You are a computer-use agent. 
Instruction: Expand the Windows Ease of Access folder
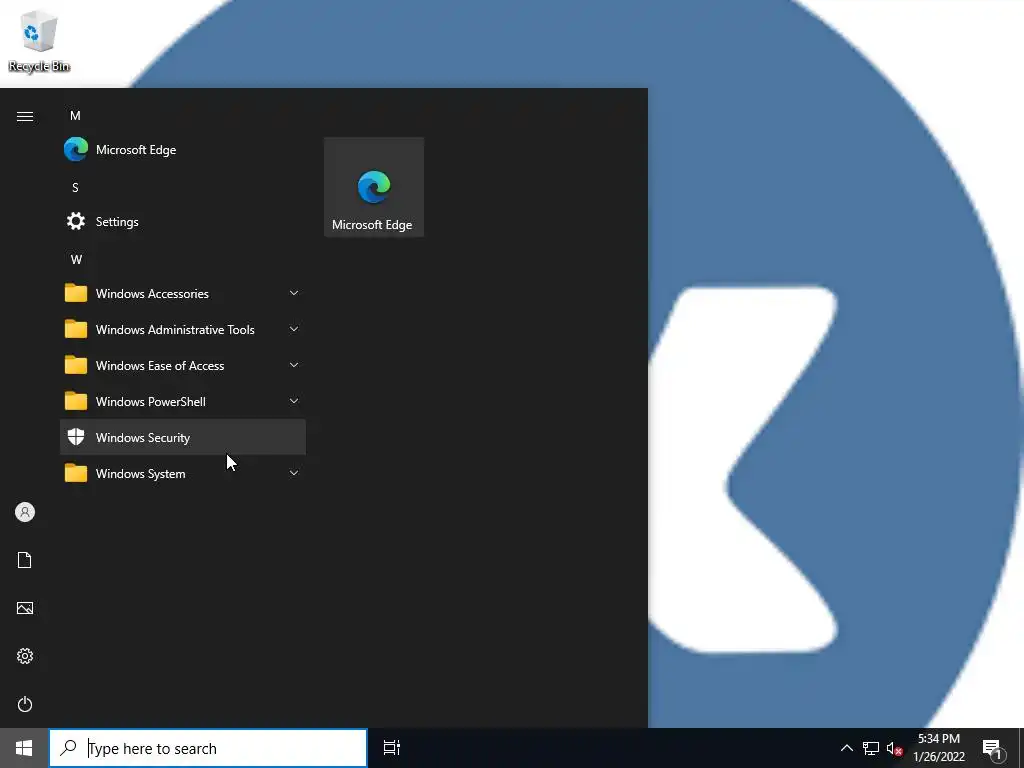183,365
